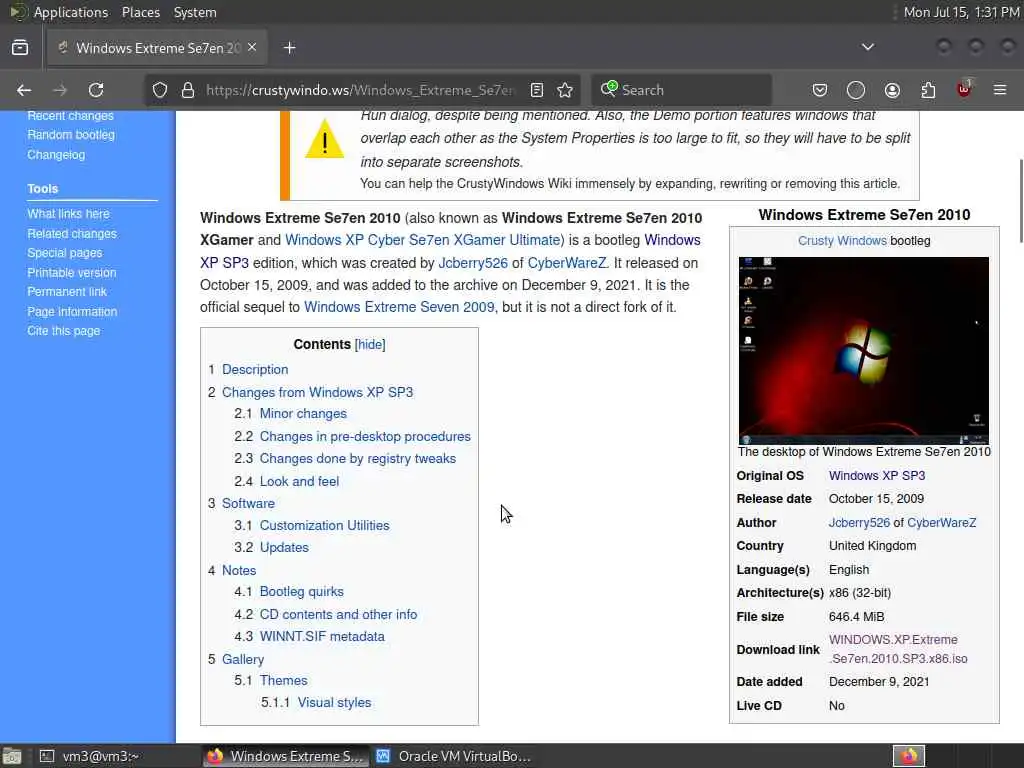Open the Firefox account icon

[892, 90]
